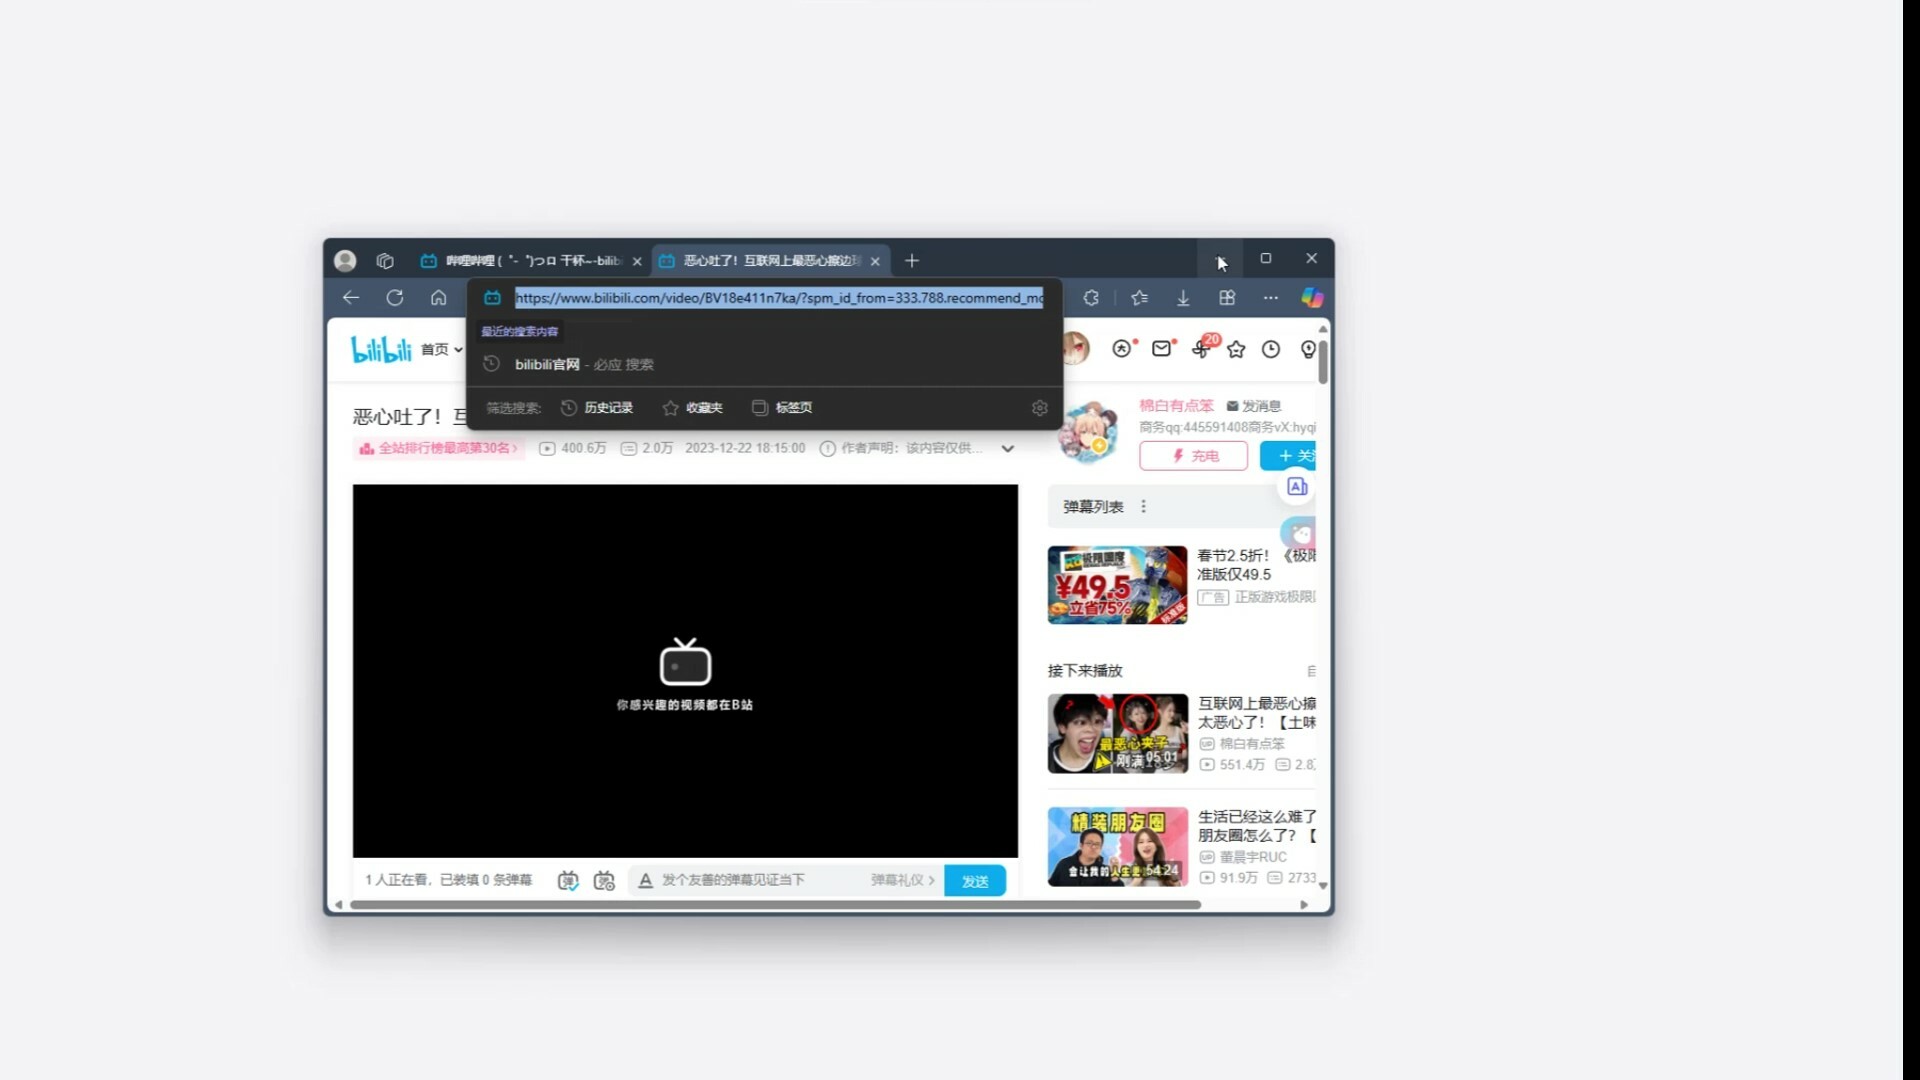Image resolution: width=1920 pixels, height=1080 pixels.
Task: Select the danmaku font style A icon
Action: point(645,881)
